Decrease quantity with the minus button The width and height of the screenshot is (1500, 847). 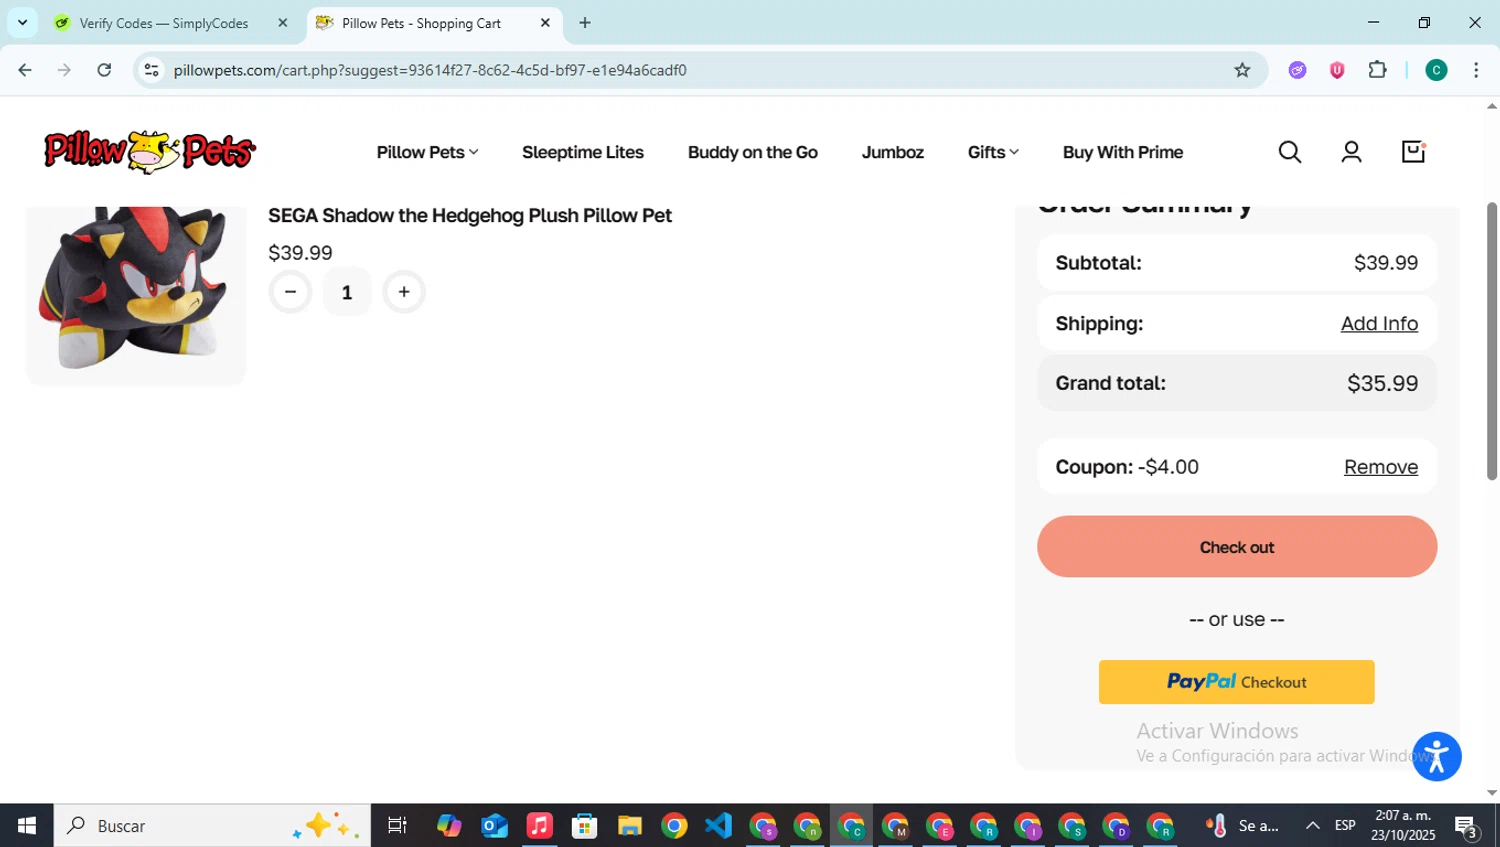point(290,292)
